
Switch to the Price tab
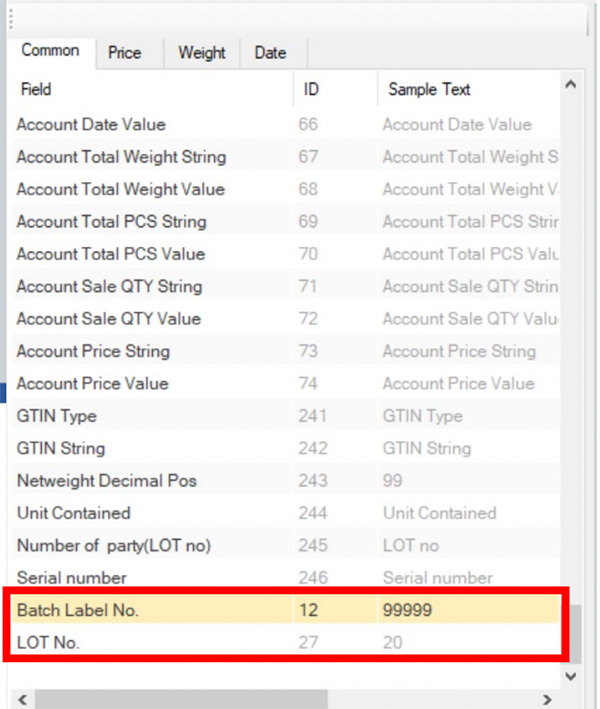124,53
